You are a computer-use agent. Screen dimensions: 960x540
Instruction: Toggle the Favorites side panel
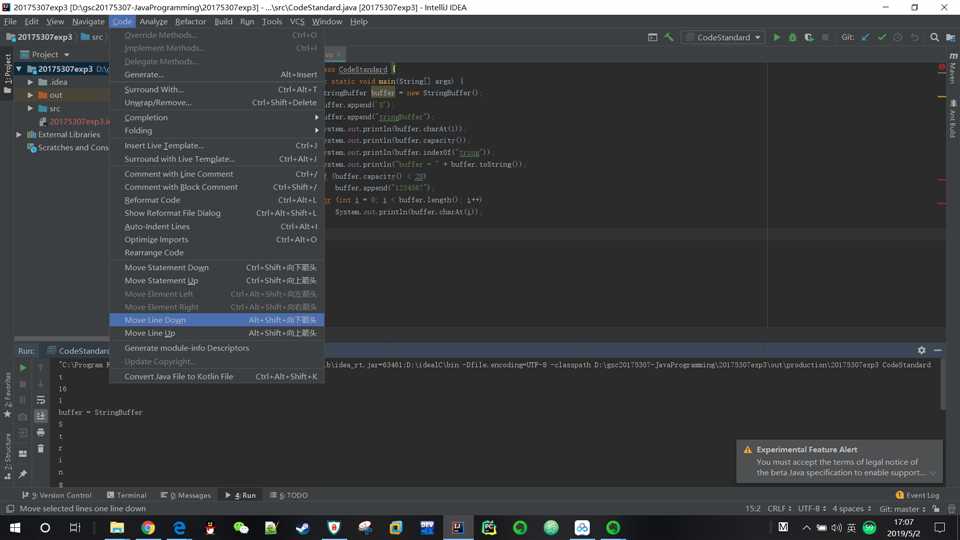[7, 395]
